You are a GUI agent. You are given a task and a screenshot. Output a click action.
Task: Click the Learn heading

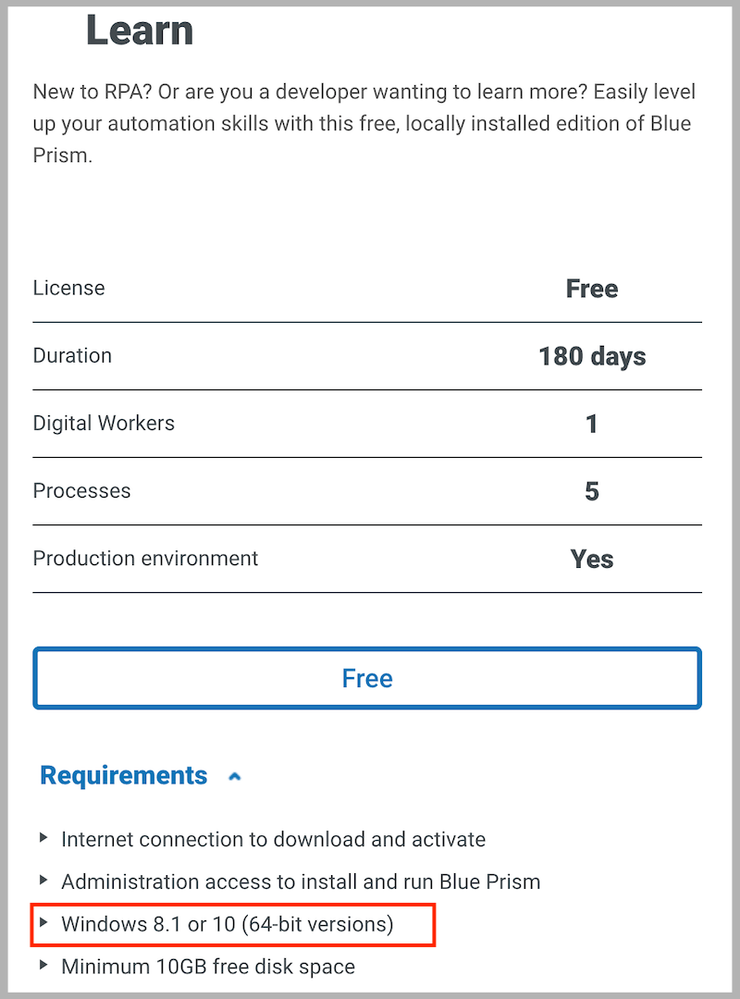click(139, 30)
